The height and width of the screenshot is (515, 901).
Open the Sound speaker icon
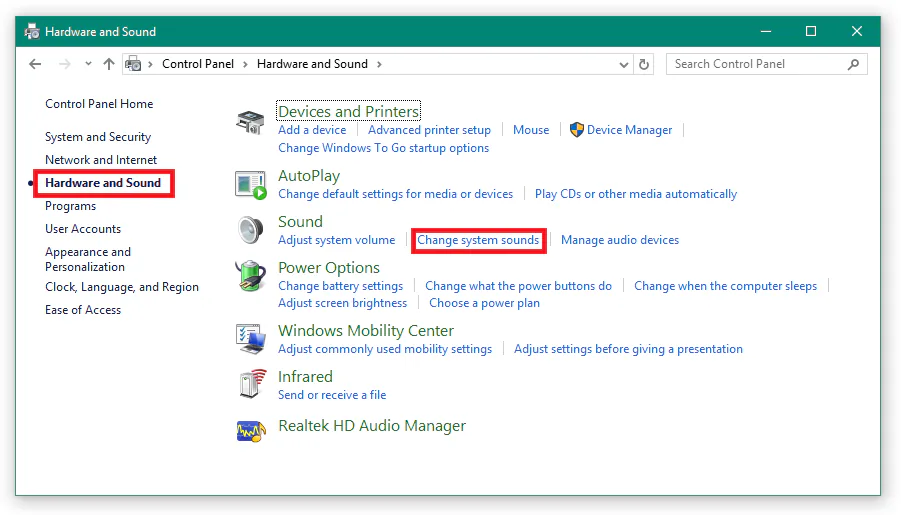[x=251, y=230]
